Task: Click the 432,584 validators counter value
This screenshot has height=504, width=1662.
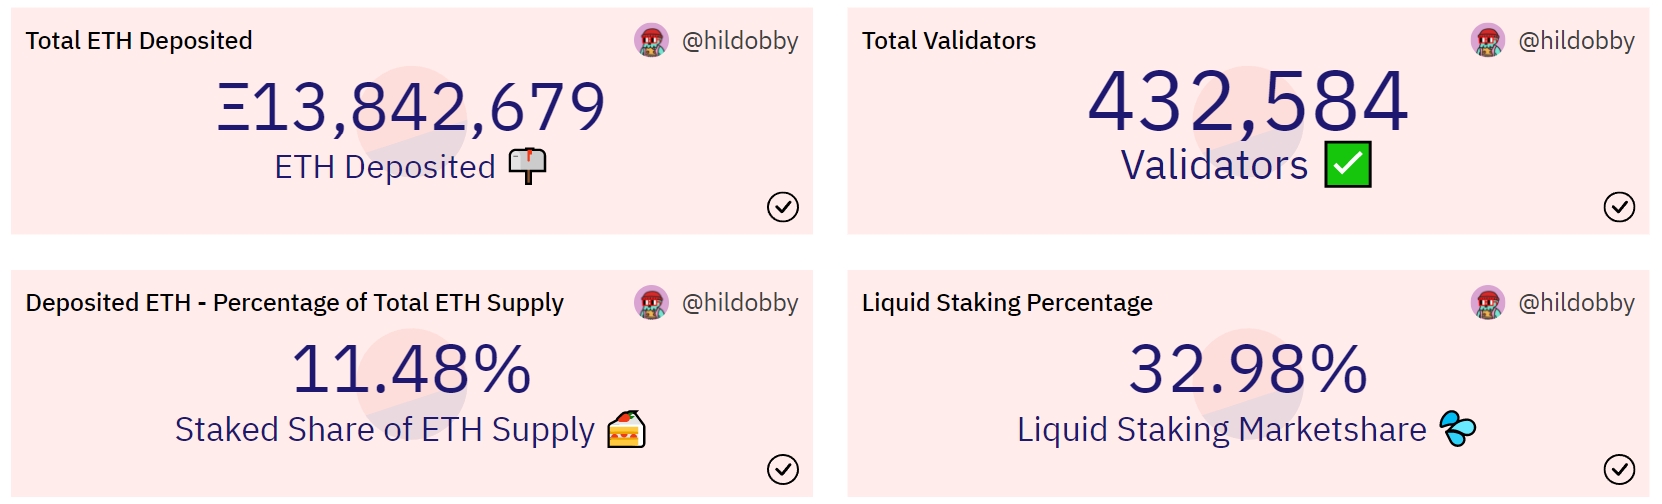Action: click(x=1248, y=102)
